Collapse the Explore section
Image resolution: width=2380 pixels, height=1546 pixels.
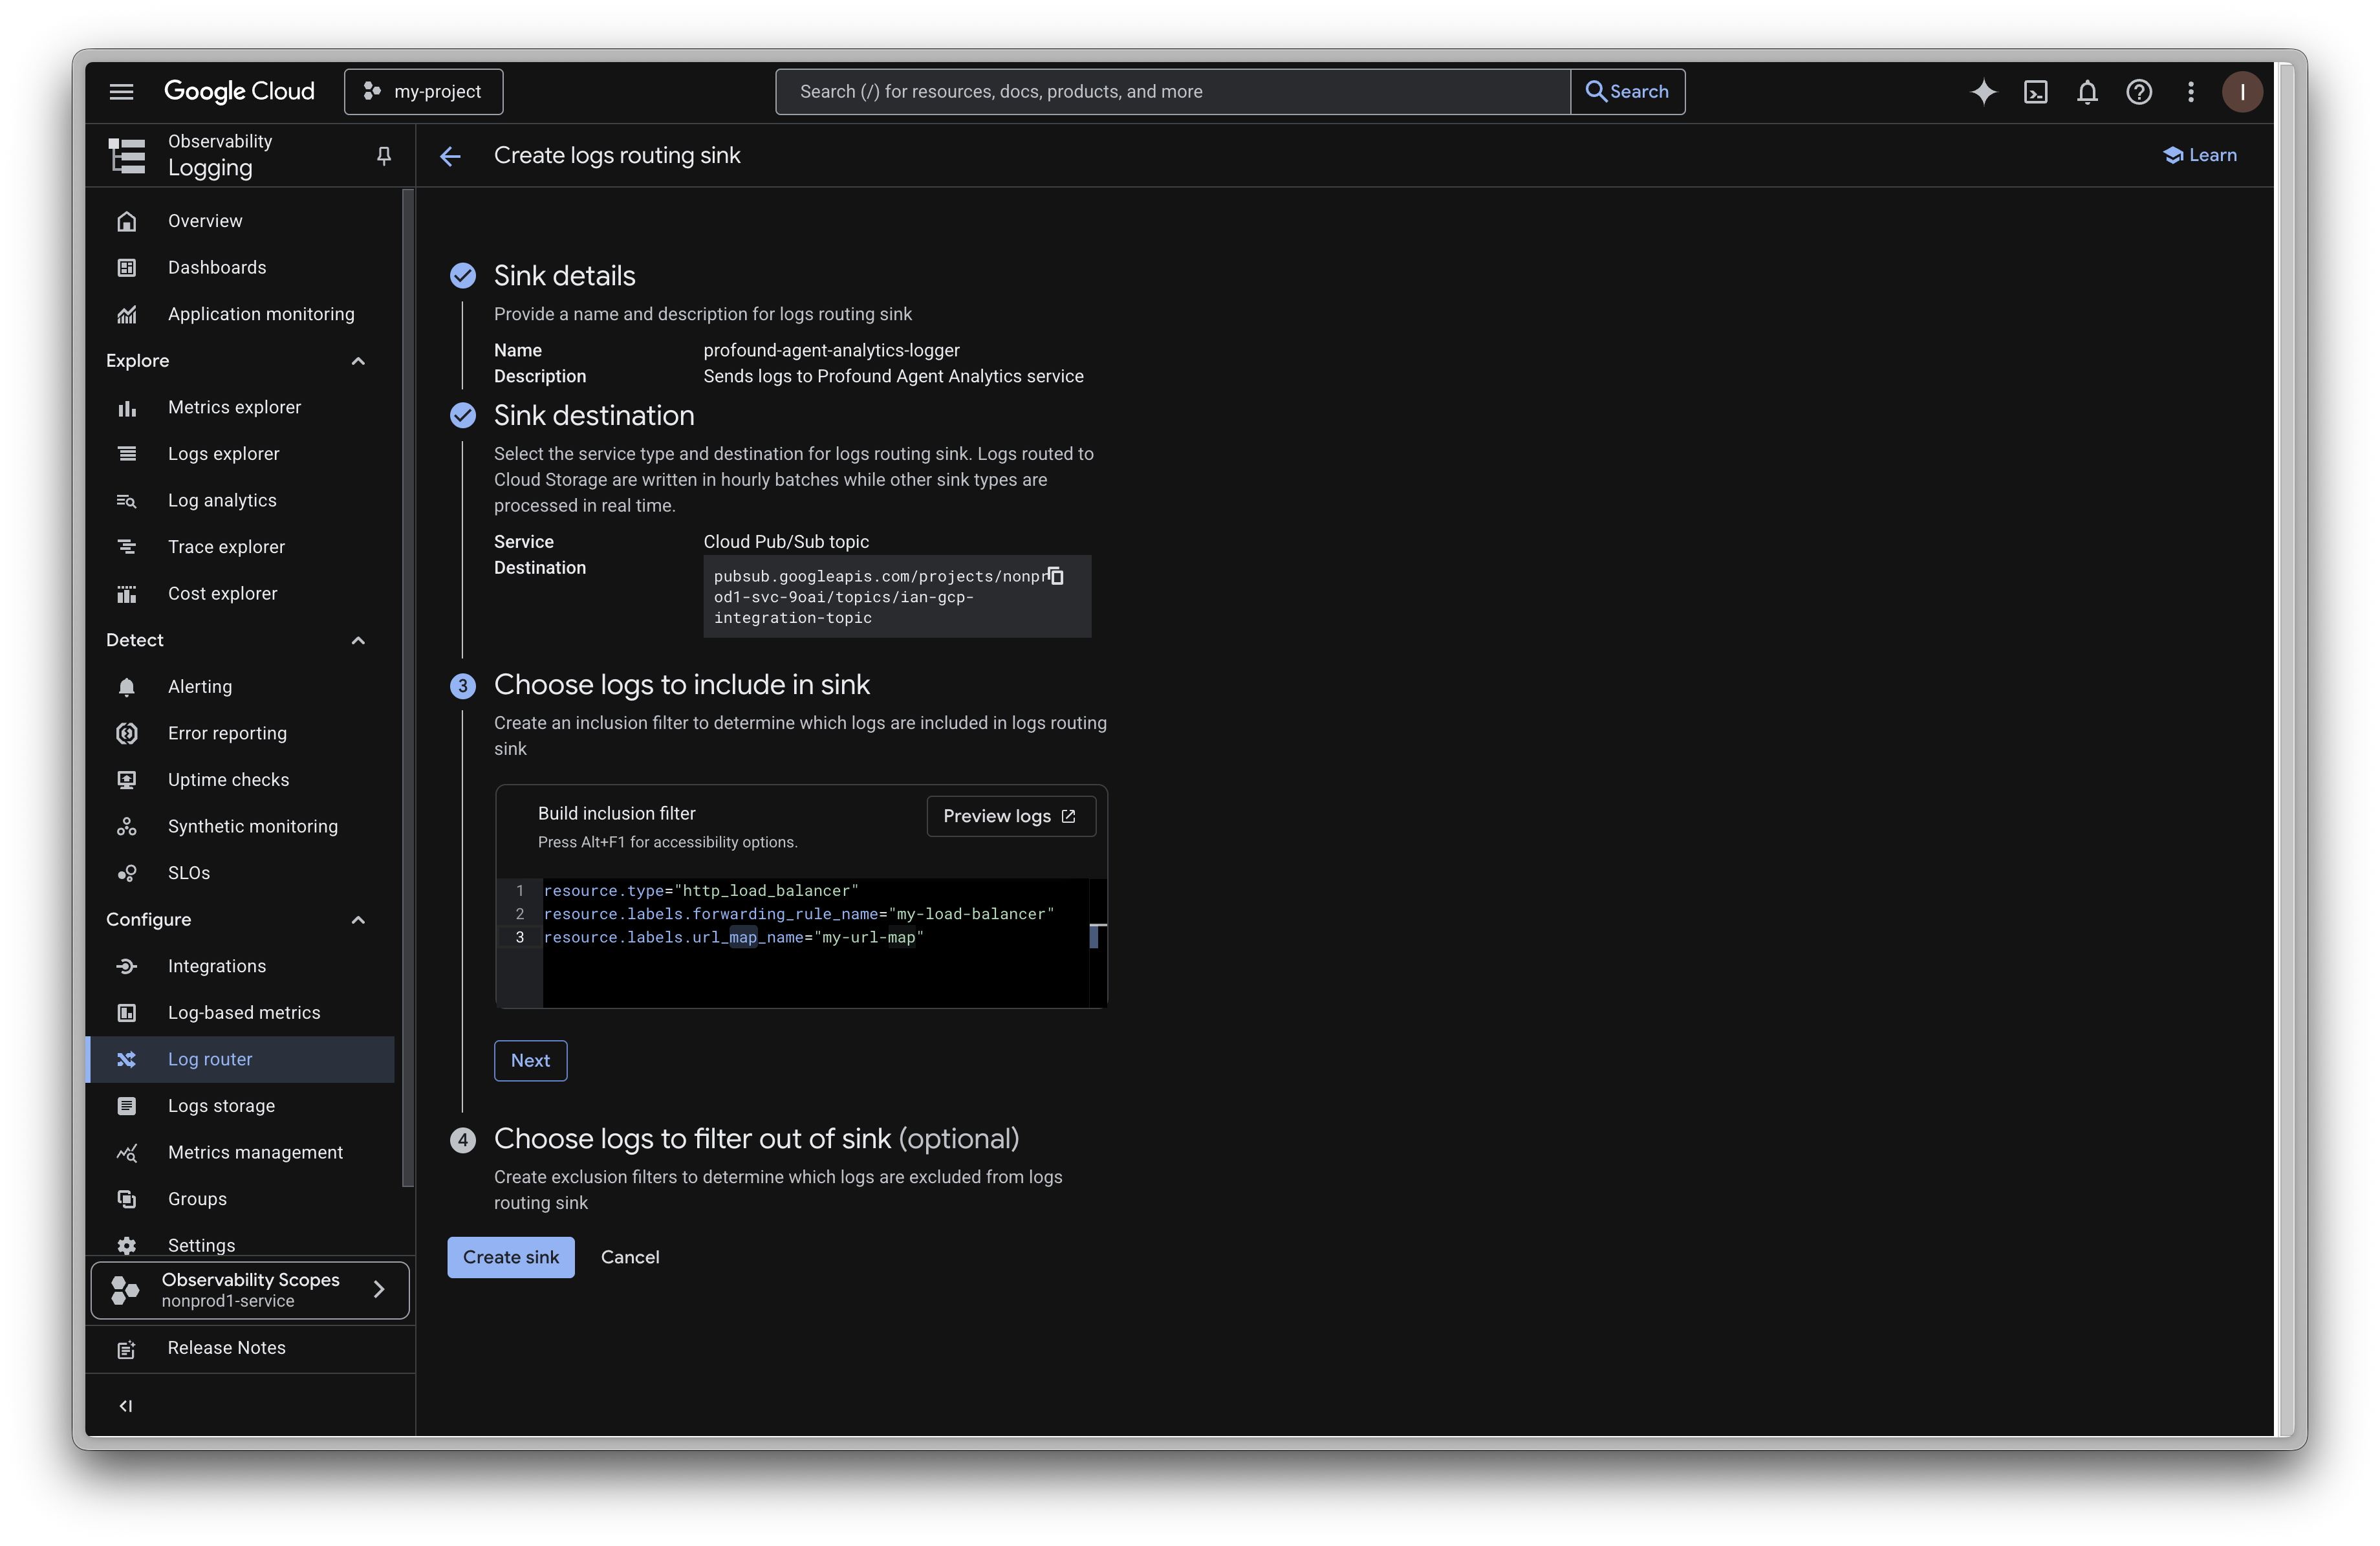tap(358, 361)
